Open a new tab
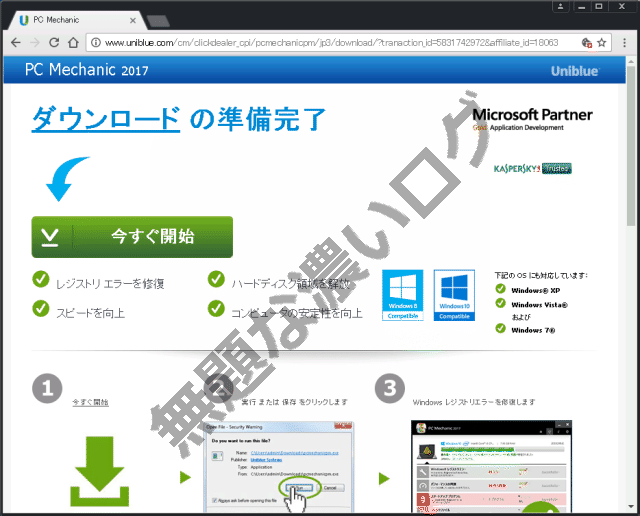The image size is (640, 516). click(158, 21)
